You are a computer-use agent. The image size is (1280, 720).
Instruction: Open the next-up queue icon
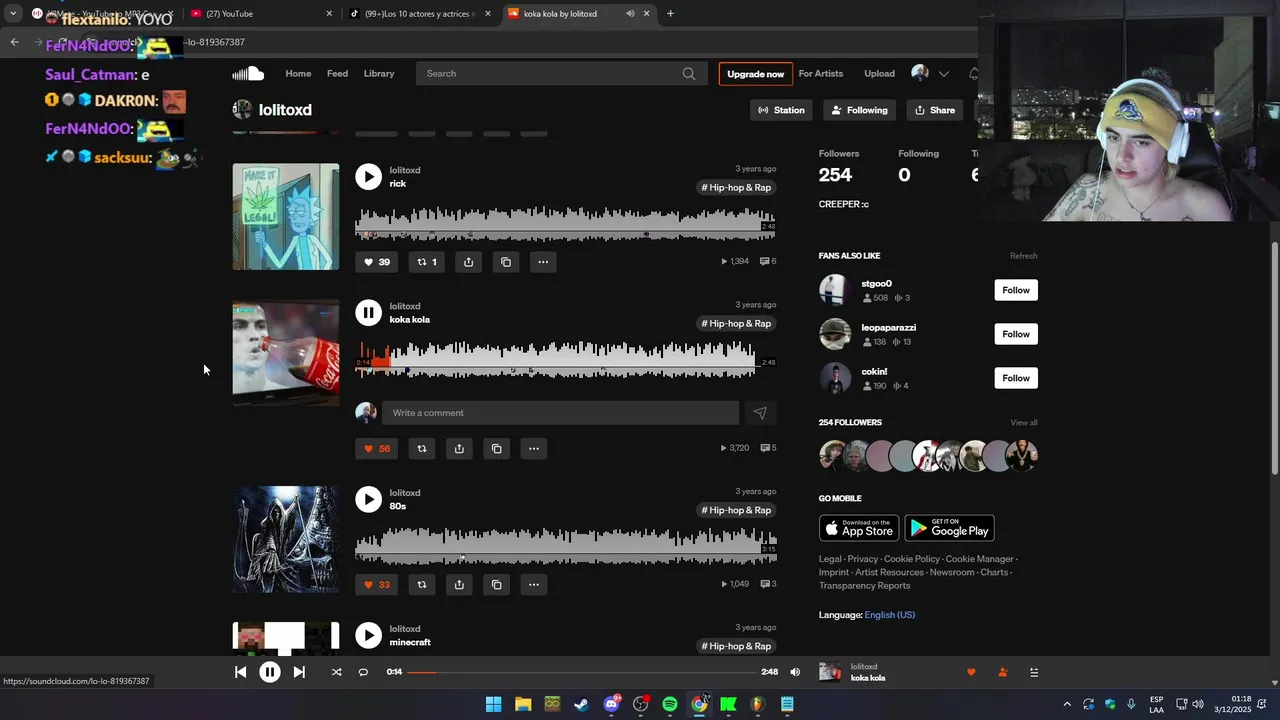tap(1034, 672)
